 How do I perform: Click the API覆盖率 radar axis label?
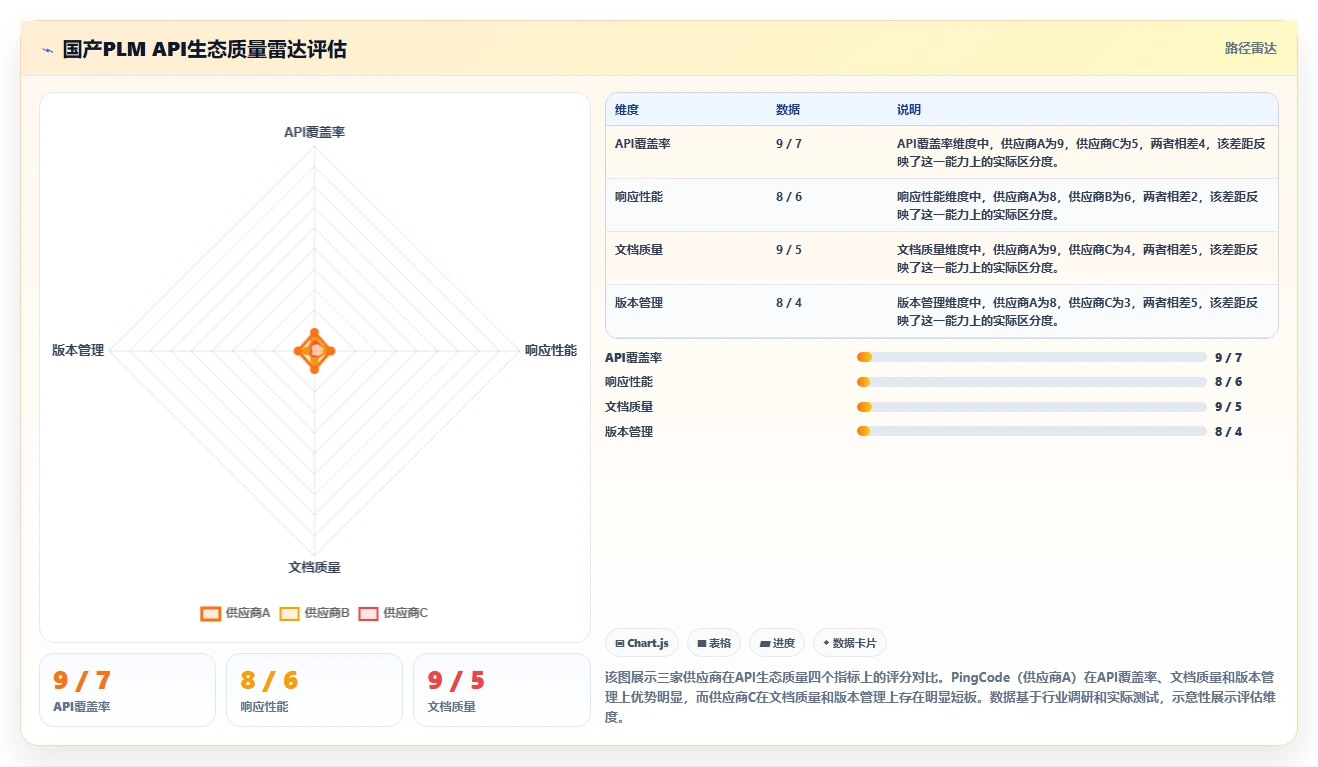coord(314,132)
